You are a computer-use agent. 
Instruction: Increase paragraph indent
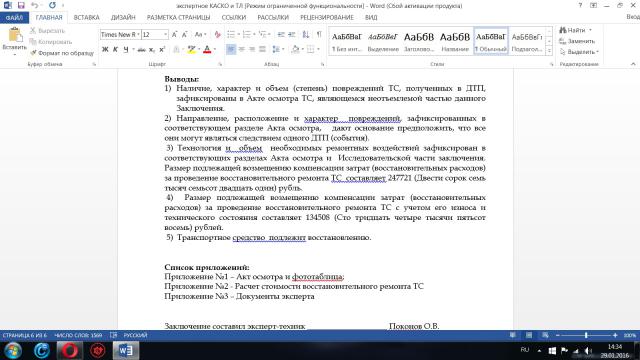click(291, 35)
